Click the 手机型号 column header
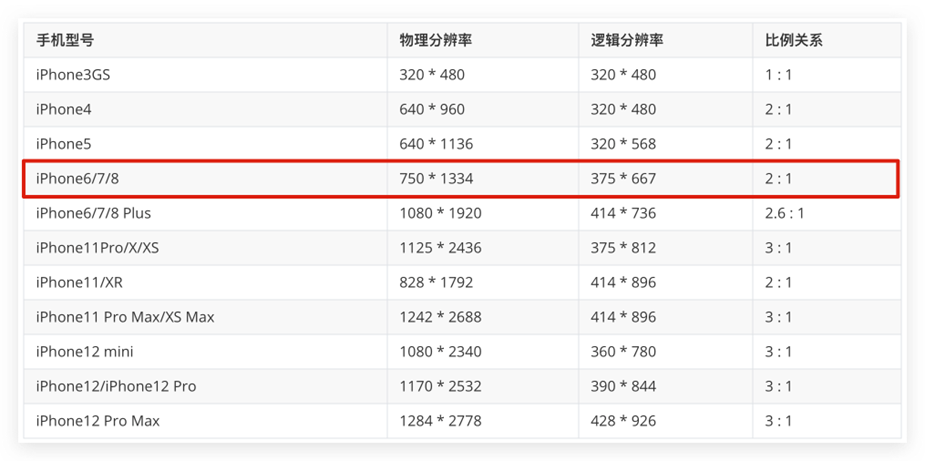The height and width of the screenshot is (461, 925). [66, 41]
